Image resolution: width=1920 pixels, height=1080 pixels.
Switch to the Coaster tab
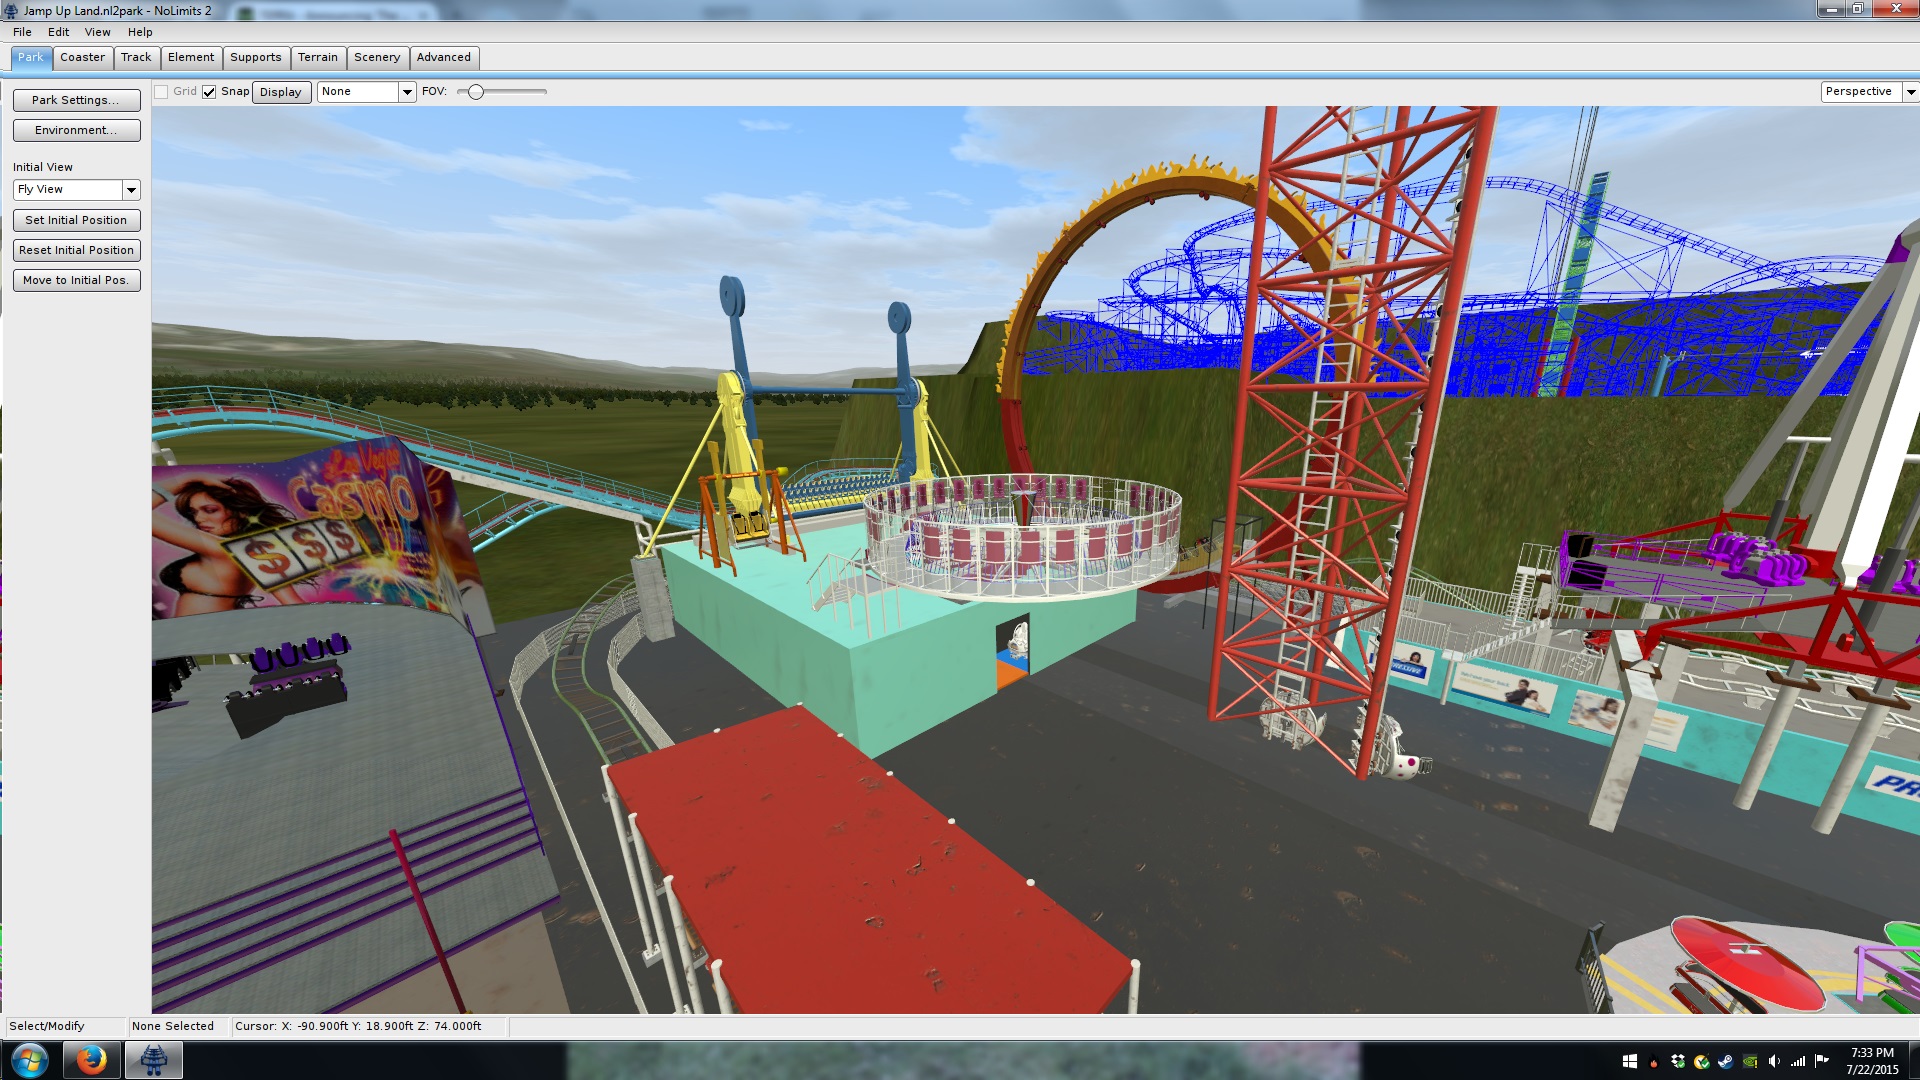pyautogui.click(x=82, y=58)
